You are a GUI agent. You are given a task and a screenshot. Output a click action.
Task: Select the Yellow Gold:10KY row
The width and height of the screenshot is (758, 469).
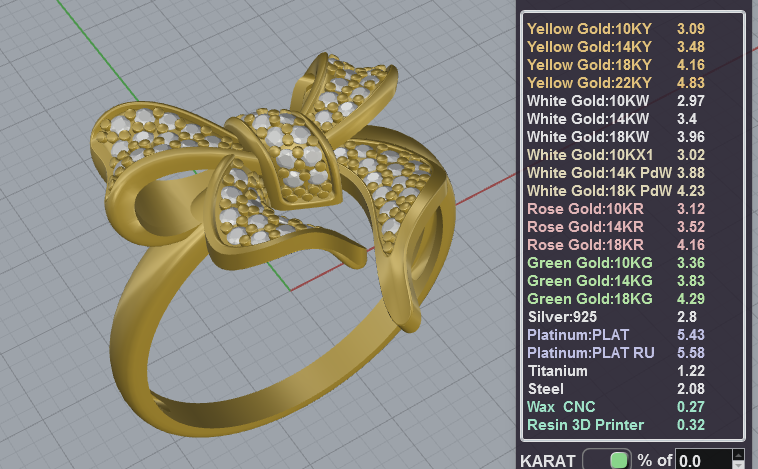pyautogui.click(x=616, y=29)
